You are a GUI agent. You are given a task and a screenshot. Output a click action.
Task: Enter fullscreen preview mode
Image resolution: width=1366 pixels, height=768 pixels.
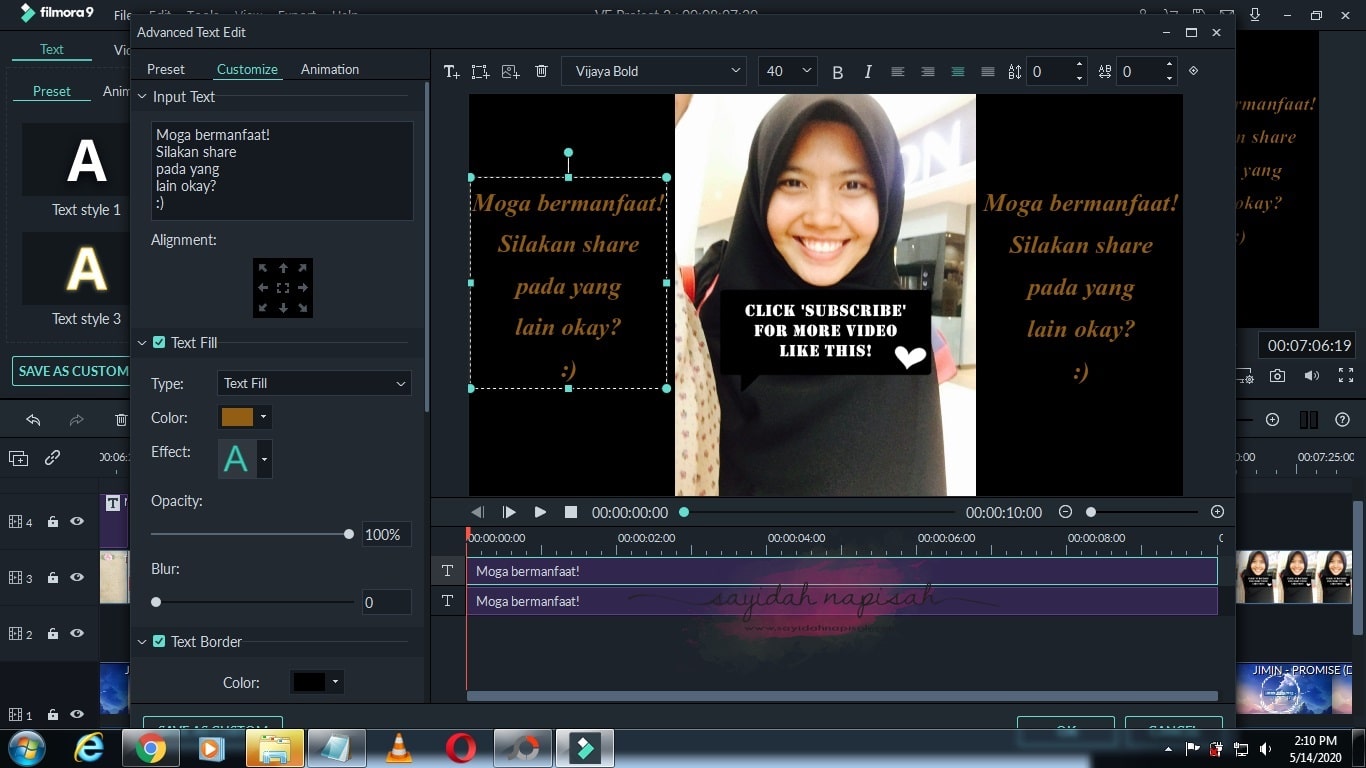click(x=1344, y=375)
